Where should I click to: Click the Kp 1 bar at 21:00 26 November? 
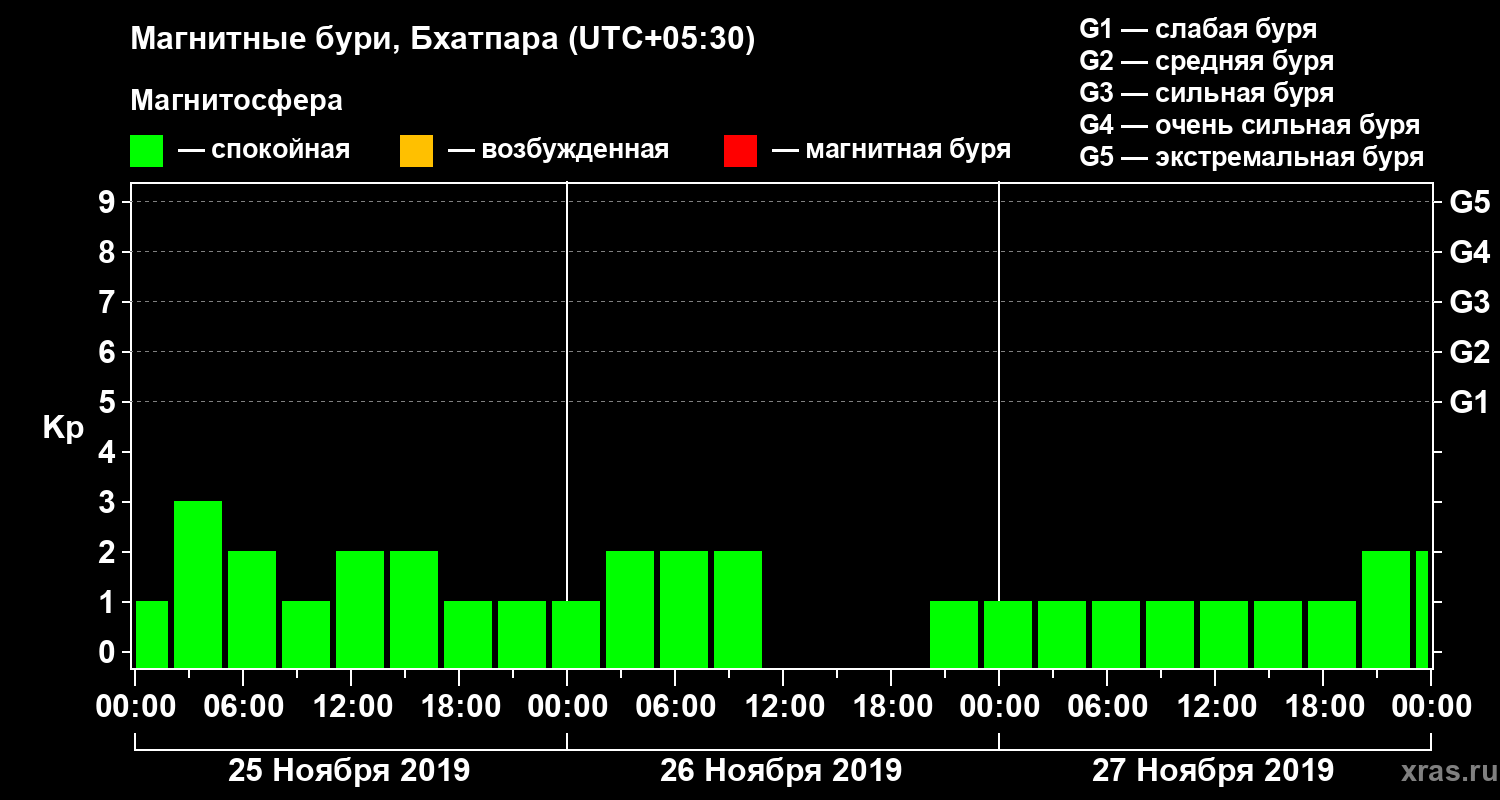click(954, 634)
